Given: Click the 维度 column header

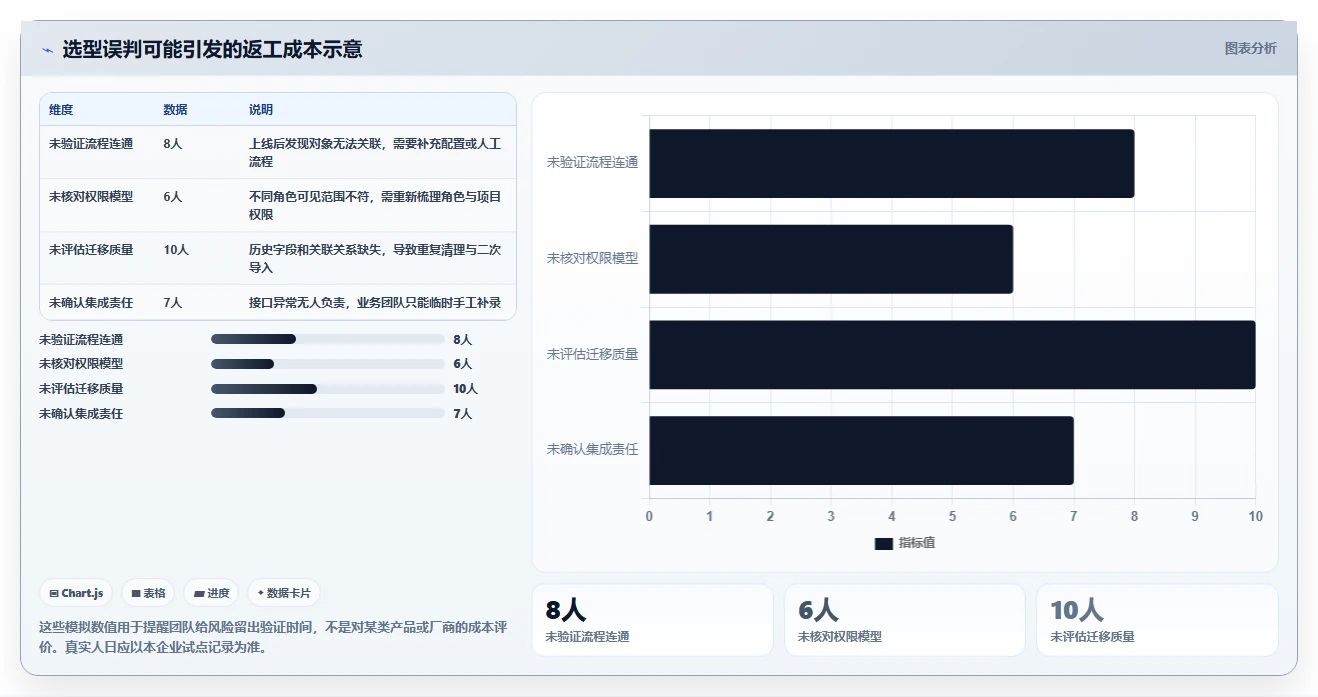Looking at the screenshot, I should [61, 110].
